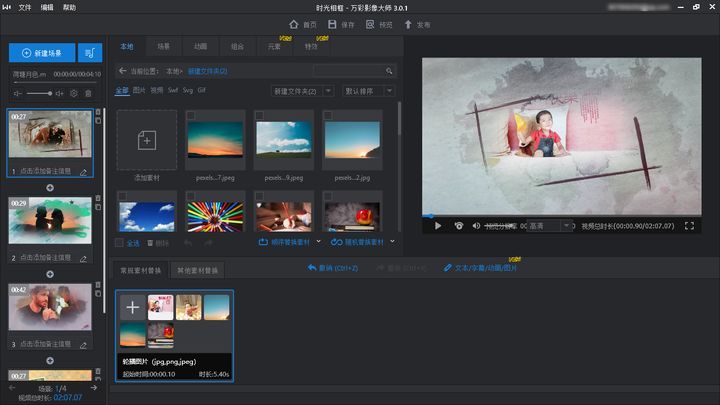This screenshot has width=720, height=405.
Task: Switch to the 元素 VIP tab
Action: tap(274, 46)
